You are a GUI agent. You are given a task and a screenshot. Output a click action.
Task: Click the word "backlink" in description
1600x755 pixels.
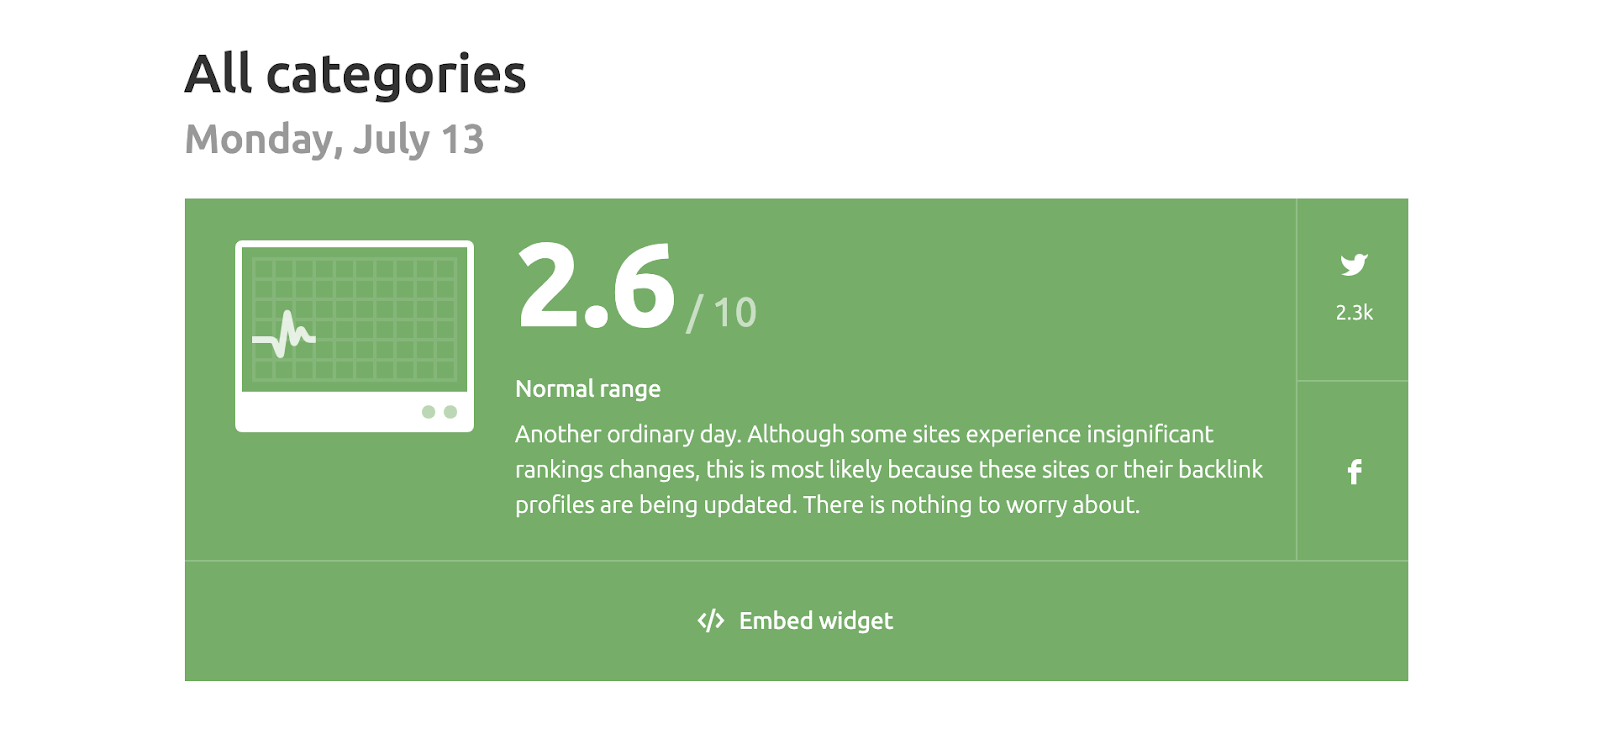pyautogui.click(x=1220, y=470)
